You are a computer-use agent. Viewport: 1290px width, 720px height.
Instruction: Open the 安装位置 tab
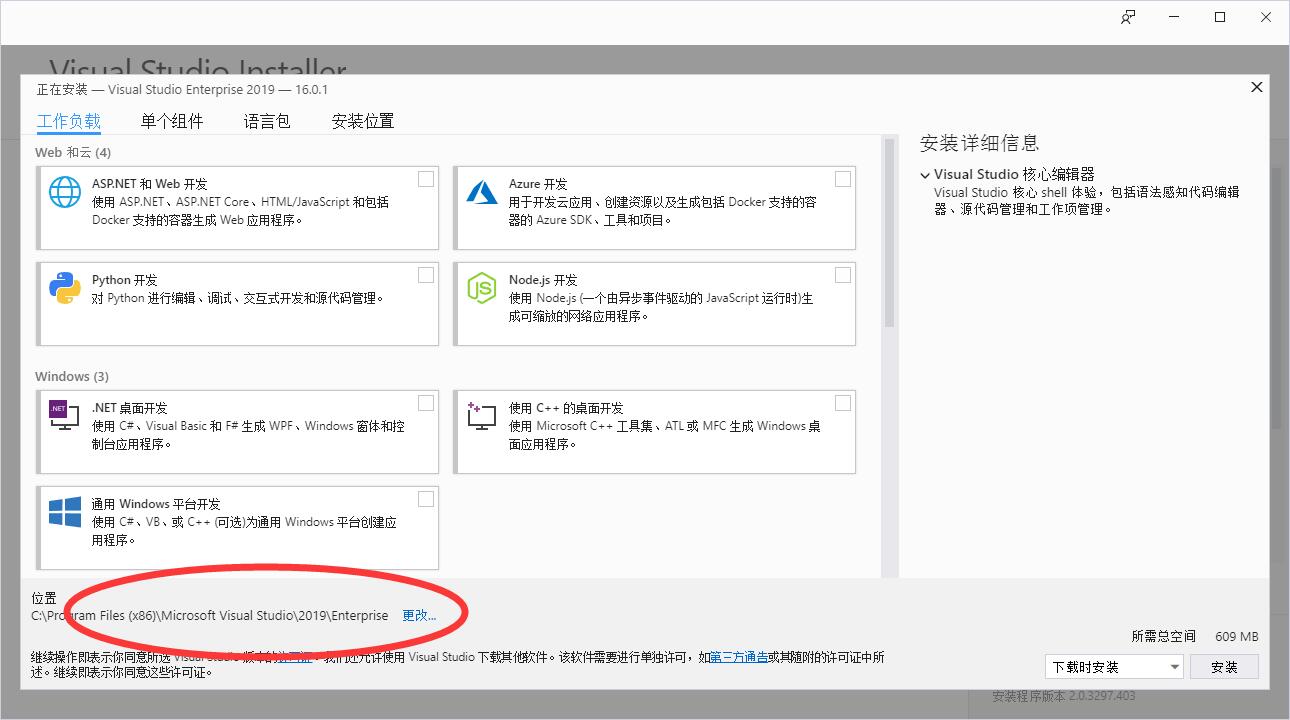[x=363, y=121]
